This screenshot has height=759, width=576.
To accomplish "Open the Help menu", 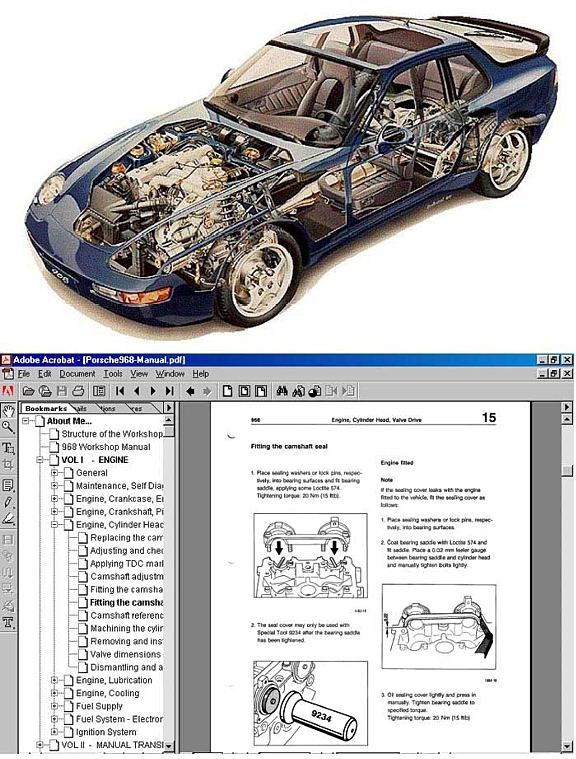I will pos(200,374).
